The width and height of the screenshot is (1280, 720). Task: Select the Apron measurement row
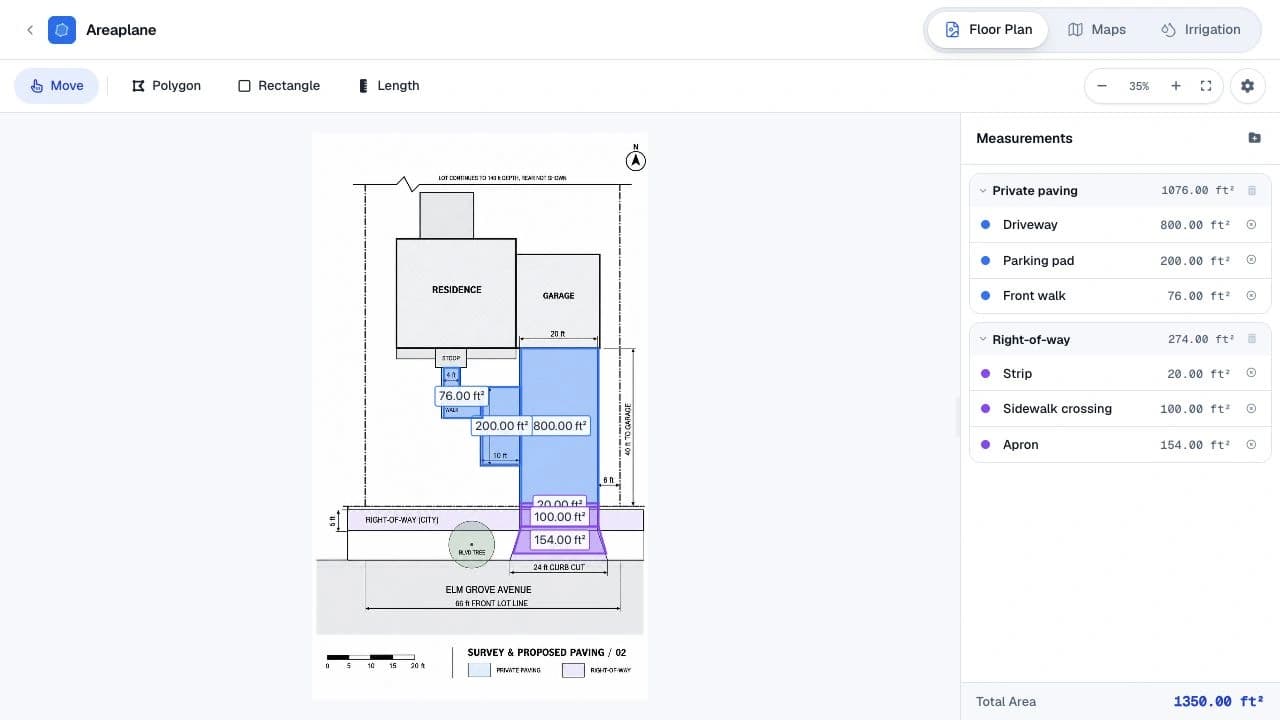1120,445
